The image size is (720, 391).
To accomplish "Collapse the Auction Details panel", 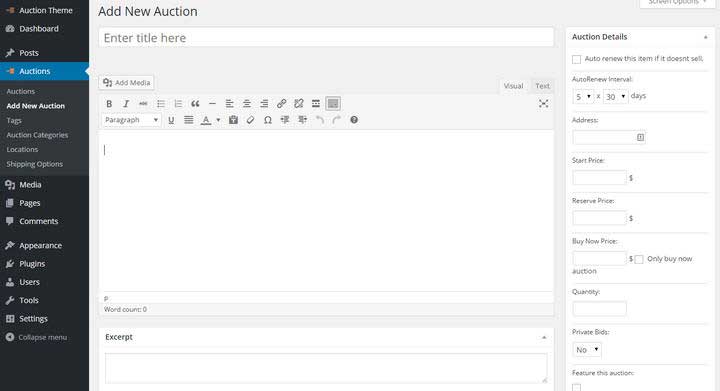I will [x=705, y=37].
